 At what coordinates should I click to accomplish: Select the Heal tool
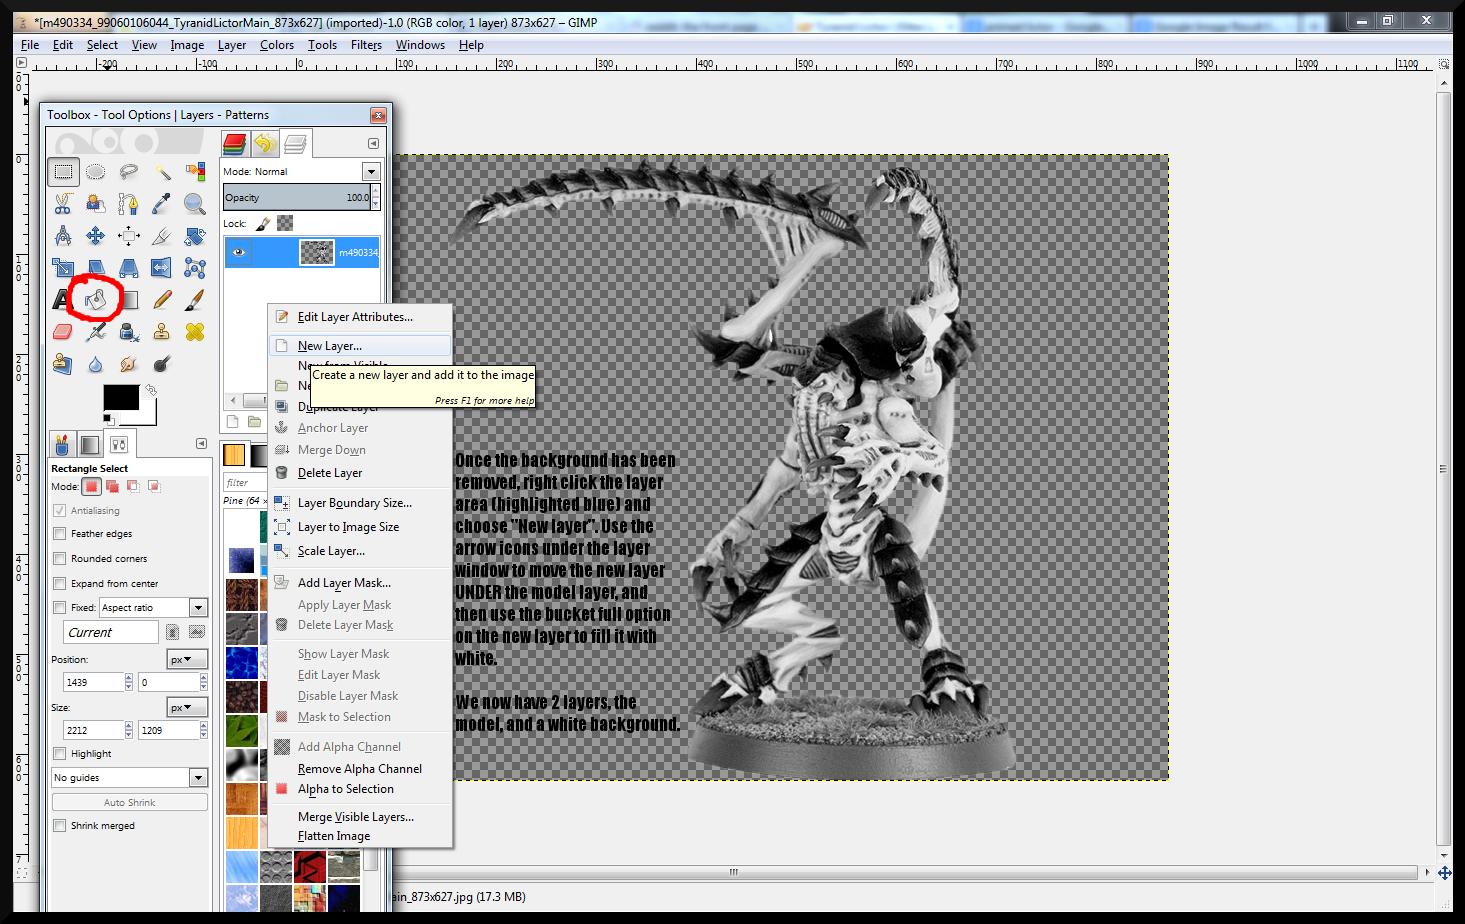click(195, 332)
